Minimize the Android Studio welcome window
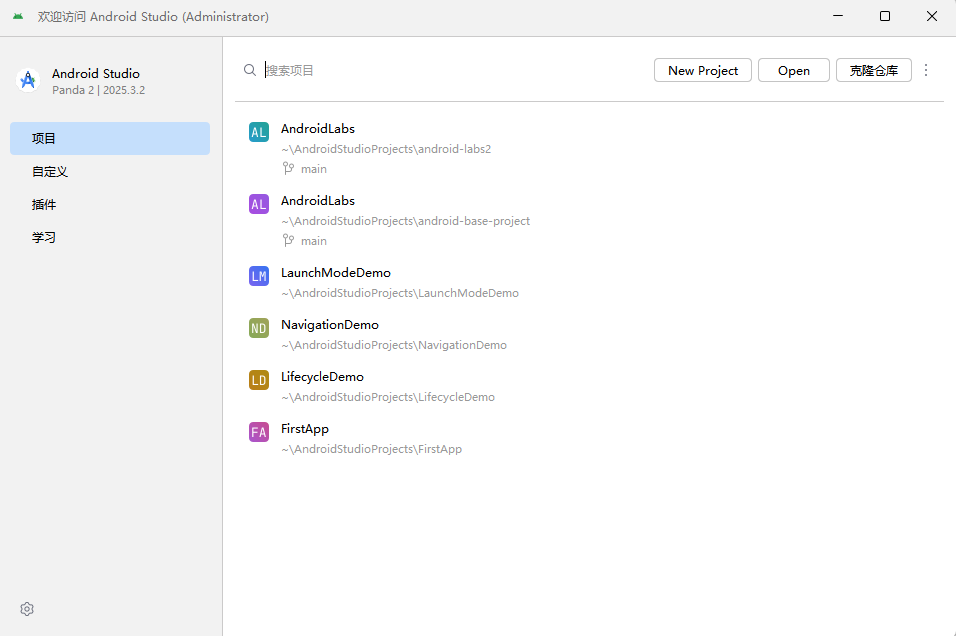The height and width of the screenshot is (636, 956). [x=838, y=16]
